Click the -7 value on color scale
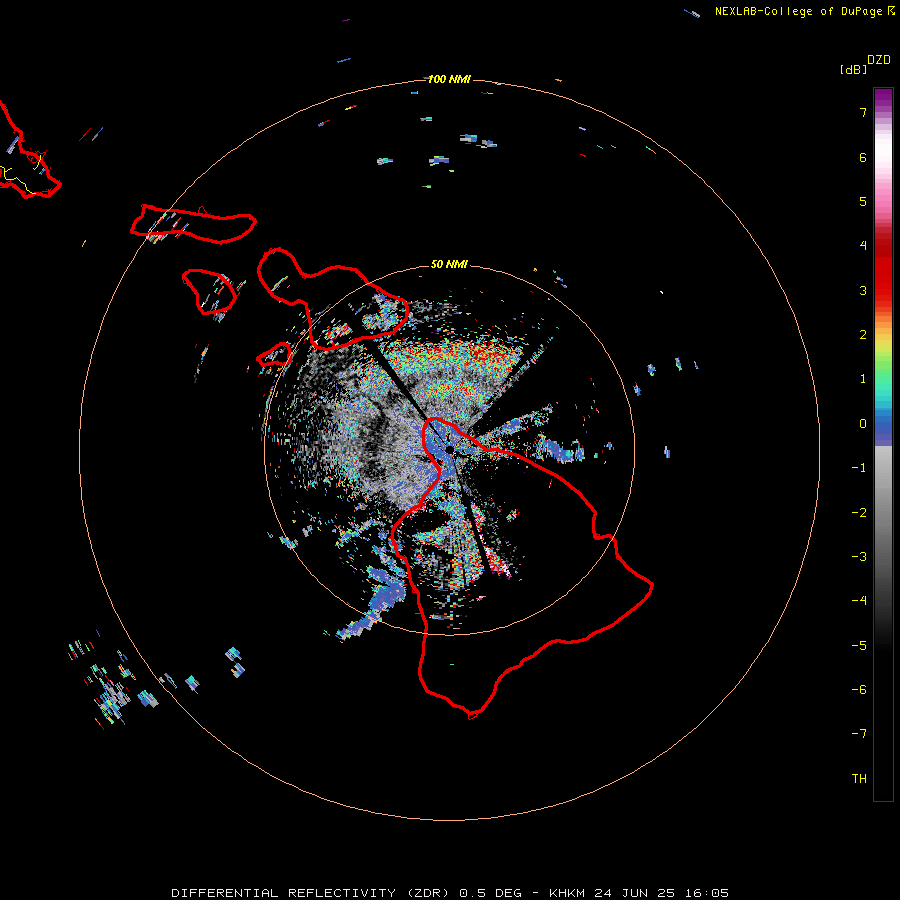Screen dimensions: 900x900 coord(859,734)
